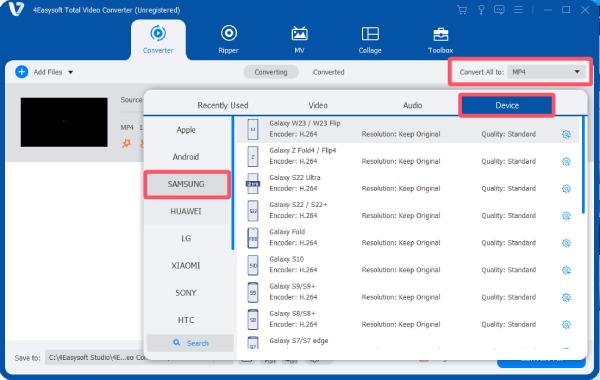The image size is (600, 380).
Task: Click the Galaxy S10 phone icon
Action: 253,265
